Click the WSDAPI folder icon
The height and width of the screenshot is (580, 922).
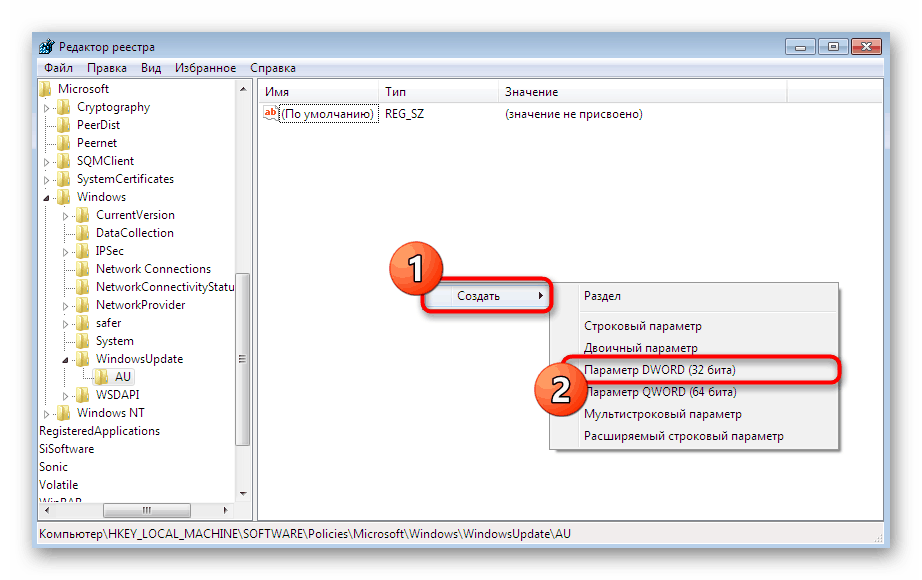click(x=83, y=395)
